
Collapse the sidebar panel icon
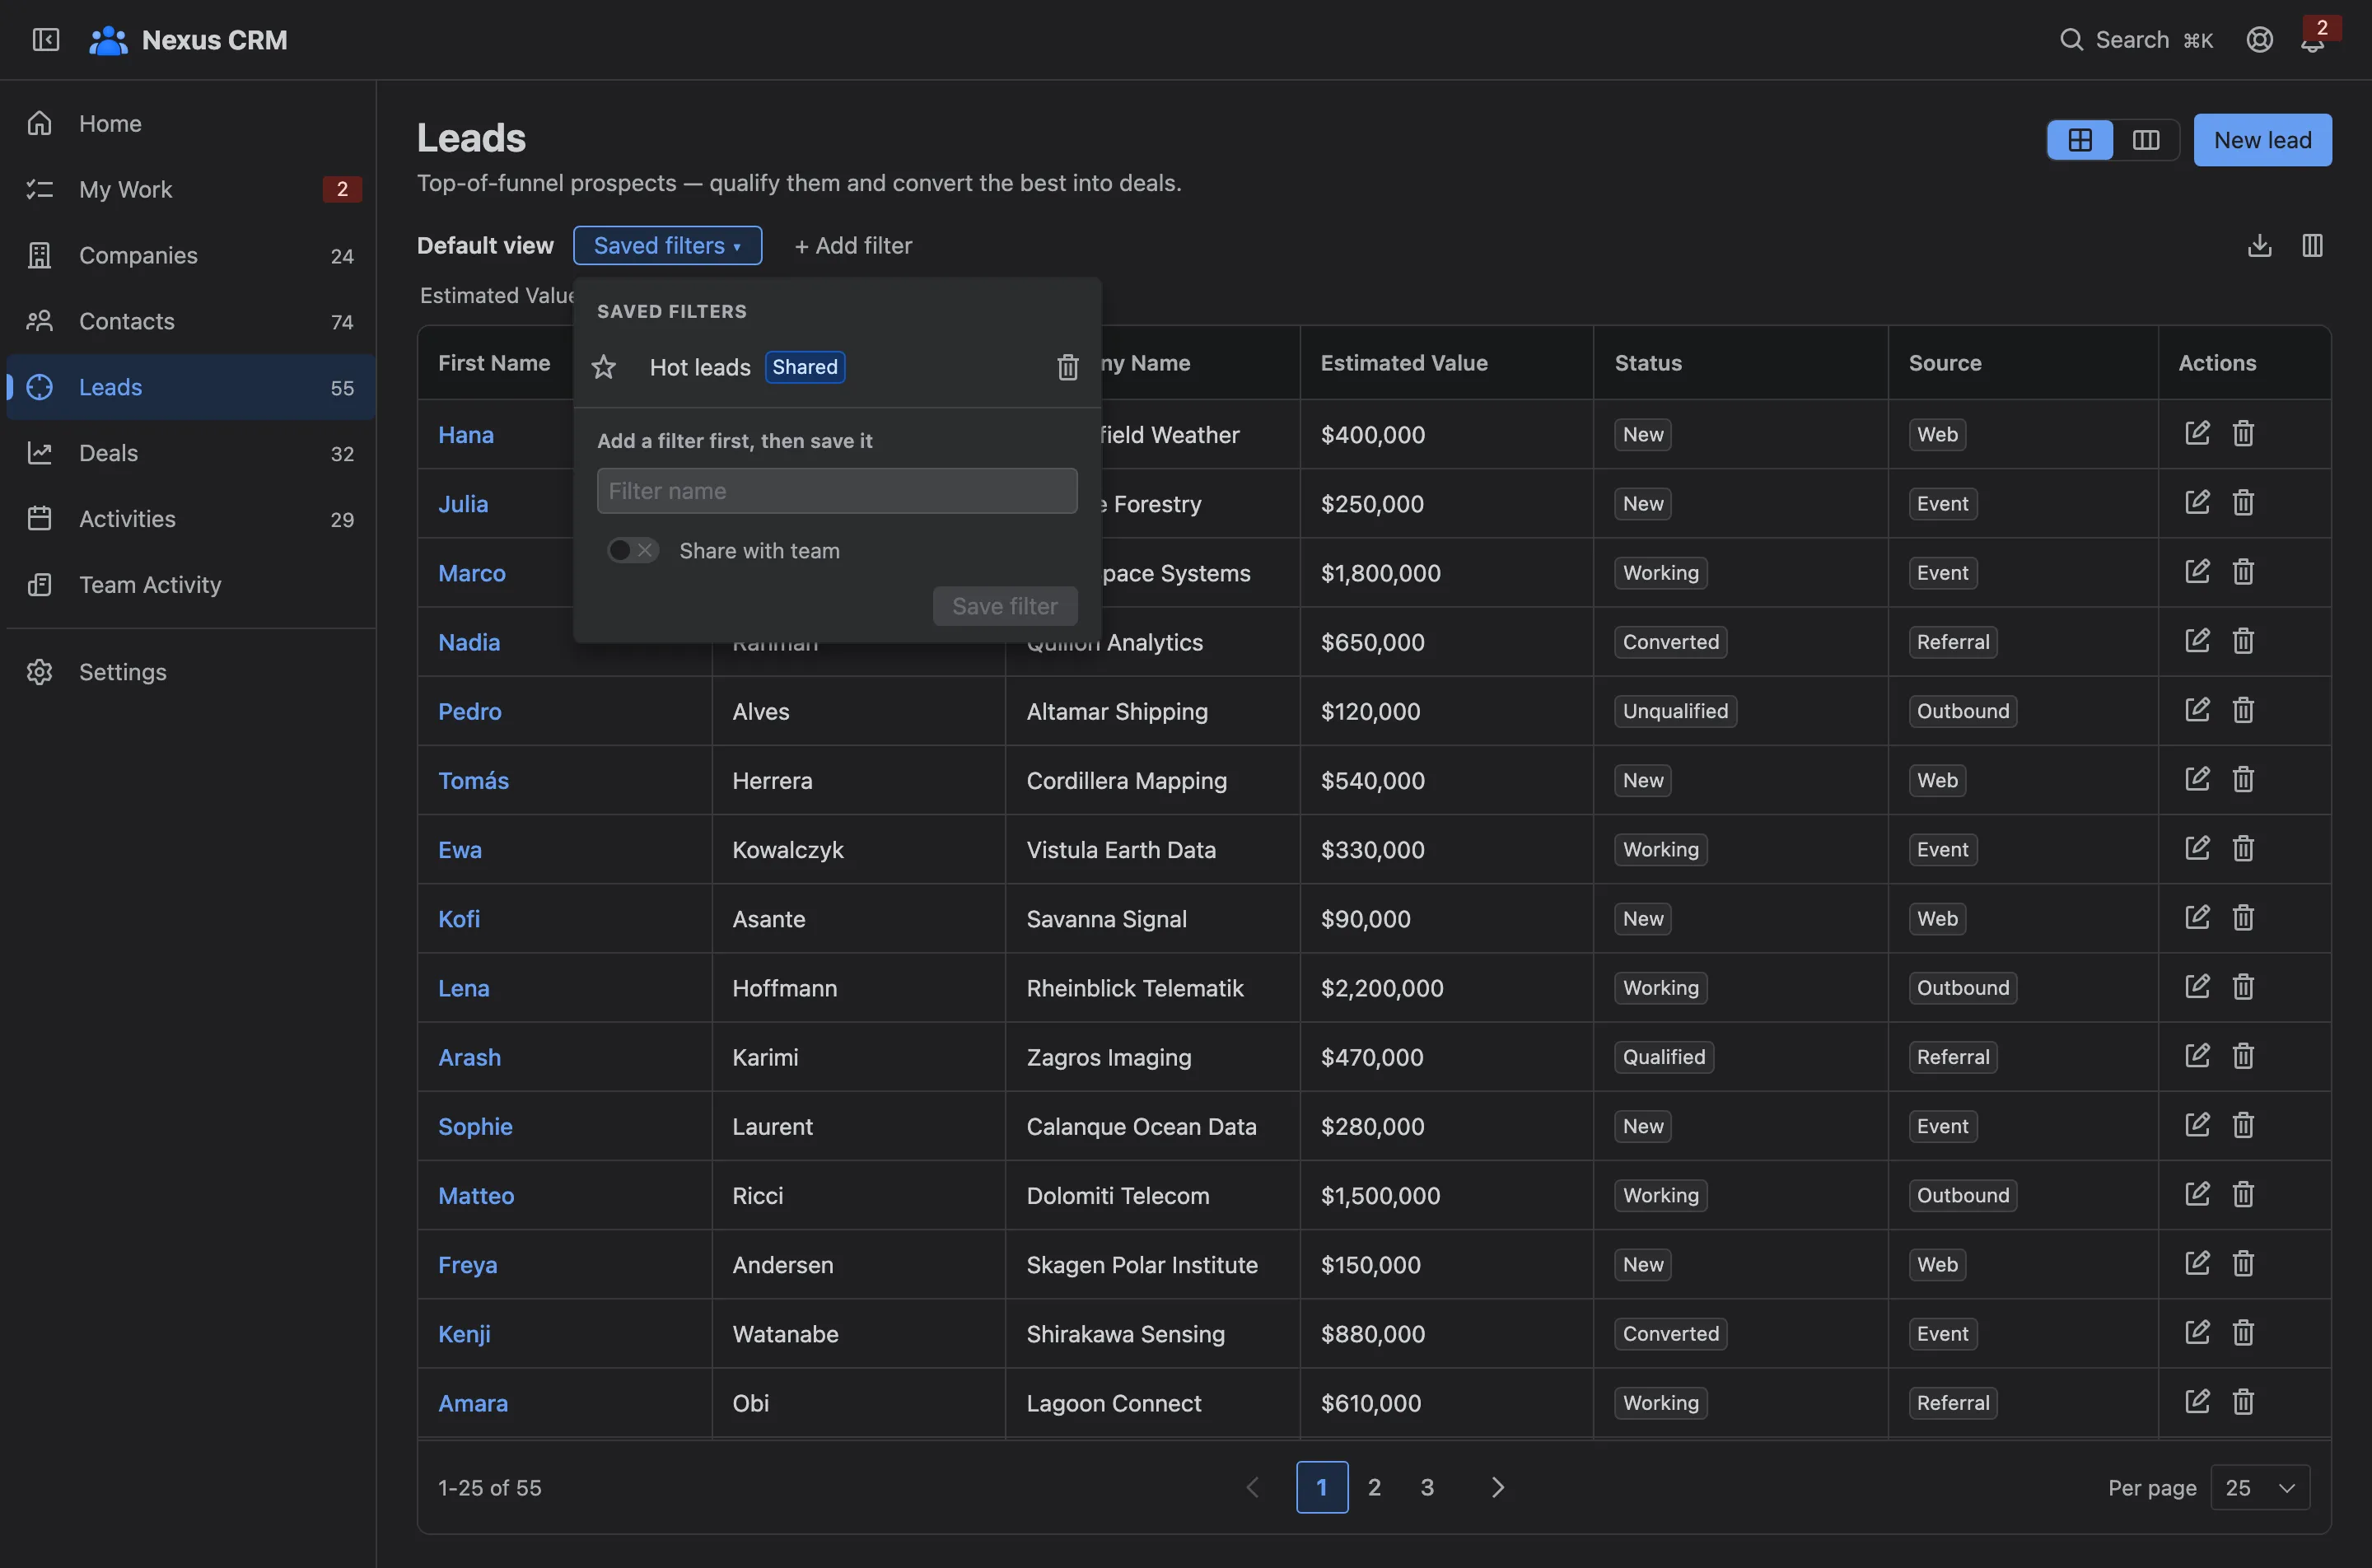(46, 39)
